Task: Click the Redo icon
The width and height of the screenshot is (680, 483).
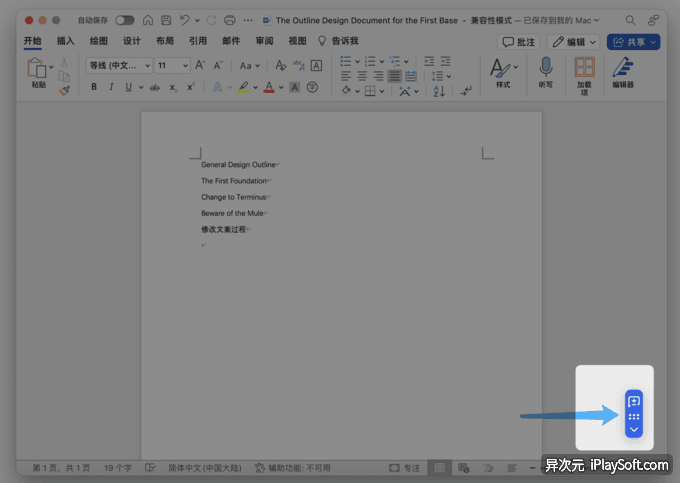Action: pos(212,20)
